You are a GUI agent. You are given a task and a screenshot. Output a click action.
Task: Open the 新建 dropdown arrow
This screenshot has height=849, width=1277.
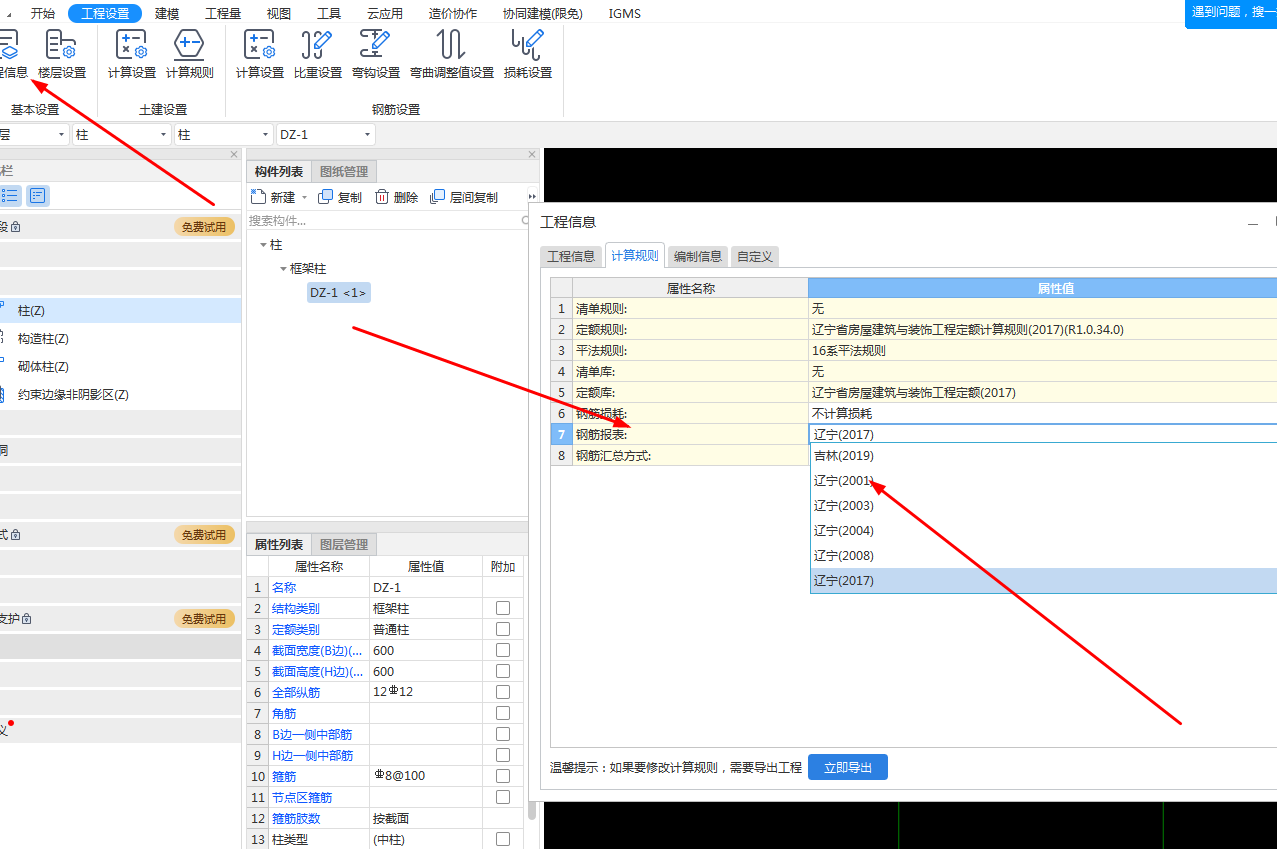point(304,198)
